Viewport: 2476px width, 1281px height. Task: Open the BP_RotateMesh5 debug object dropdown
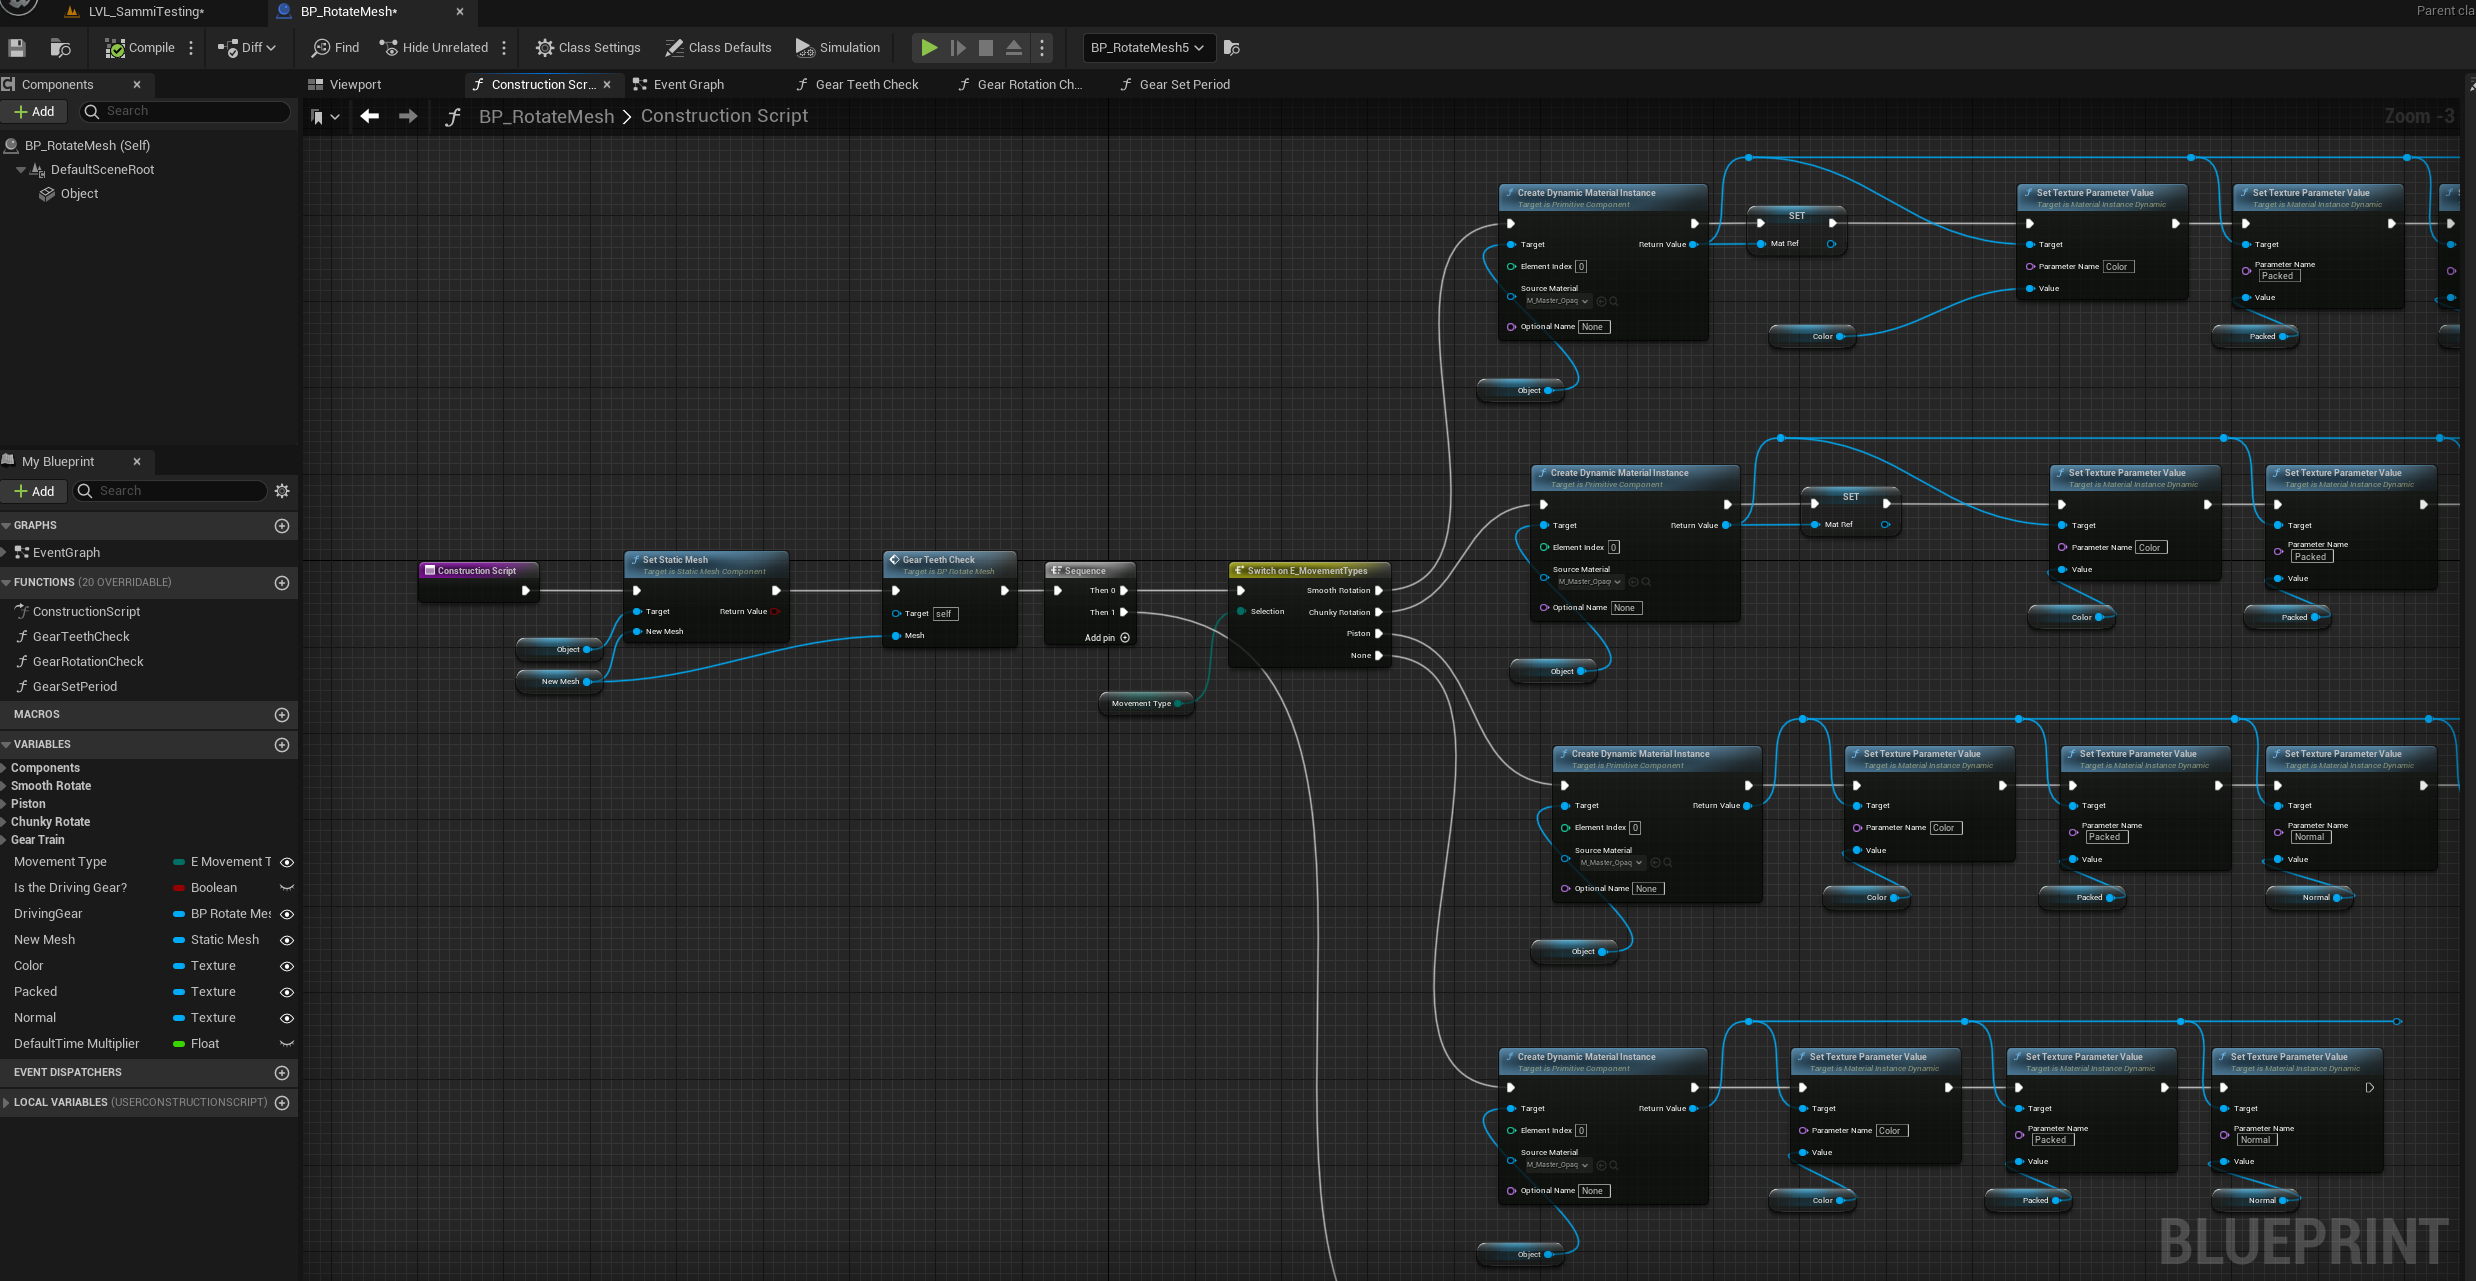[1147, 47]
